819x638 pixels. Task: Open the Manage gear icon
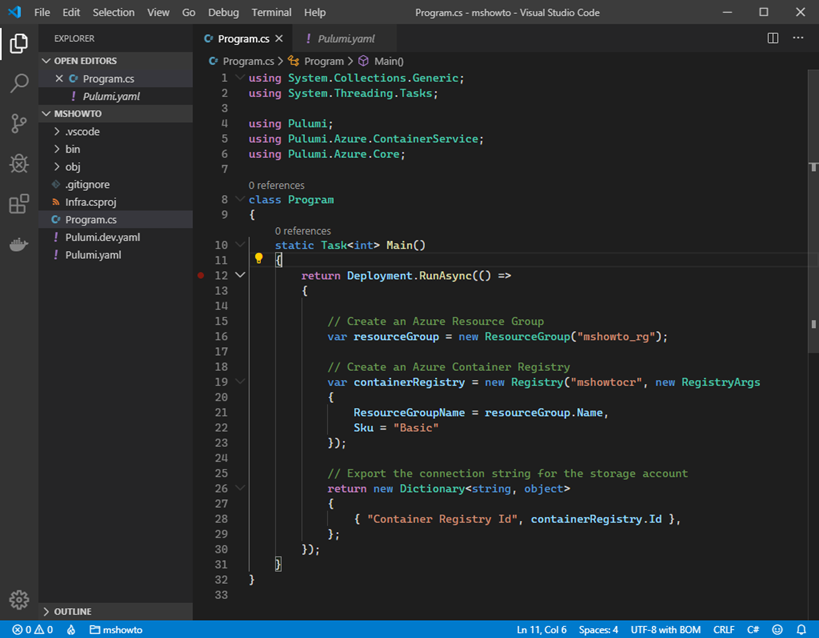tap(18, 599)
